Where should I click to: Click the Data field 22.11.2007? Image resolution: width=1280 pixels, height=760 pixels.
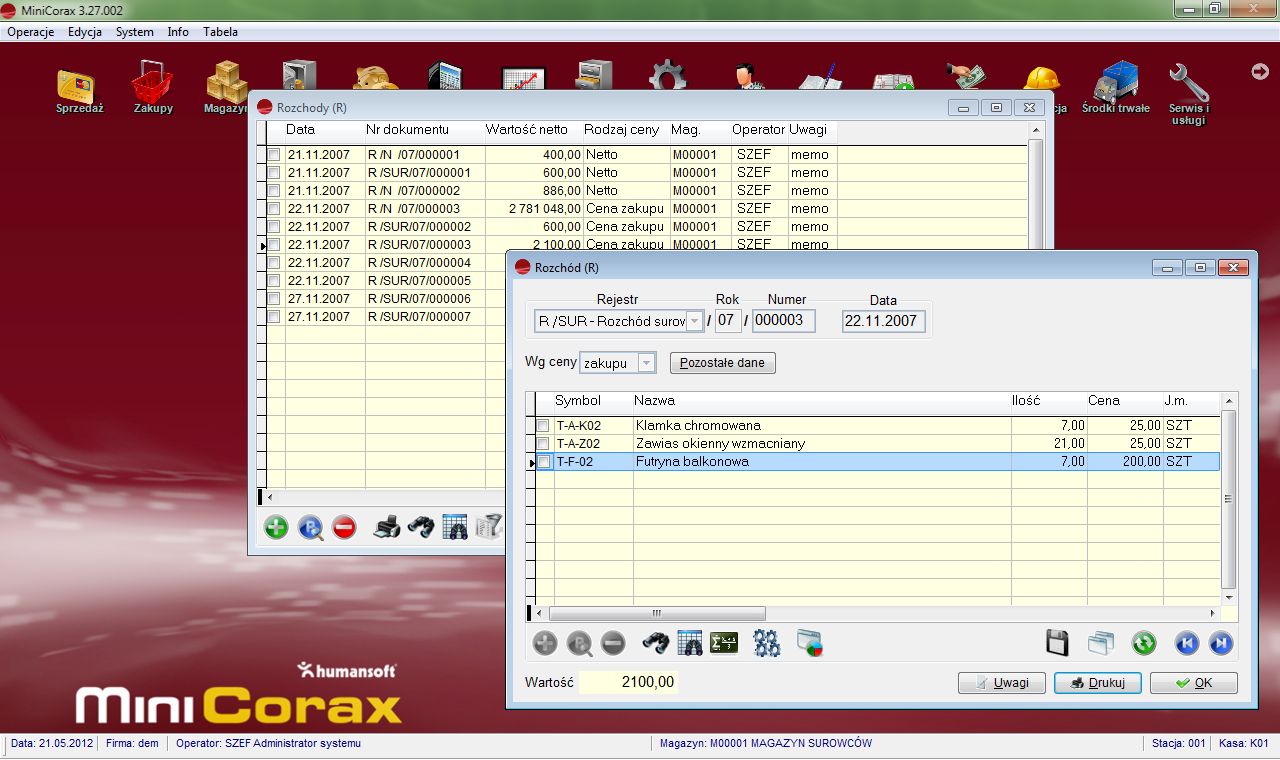[x=884, y=321]
